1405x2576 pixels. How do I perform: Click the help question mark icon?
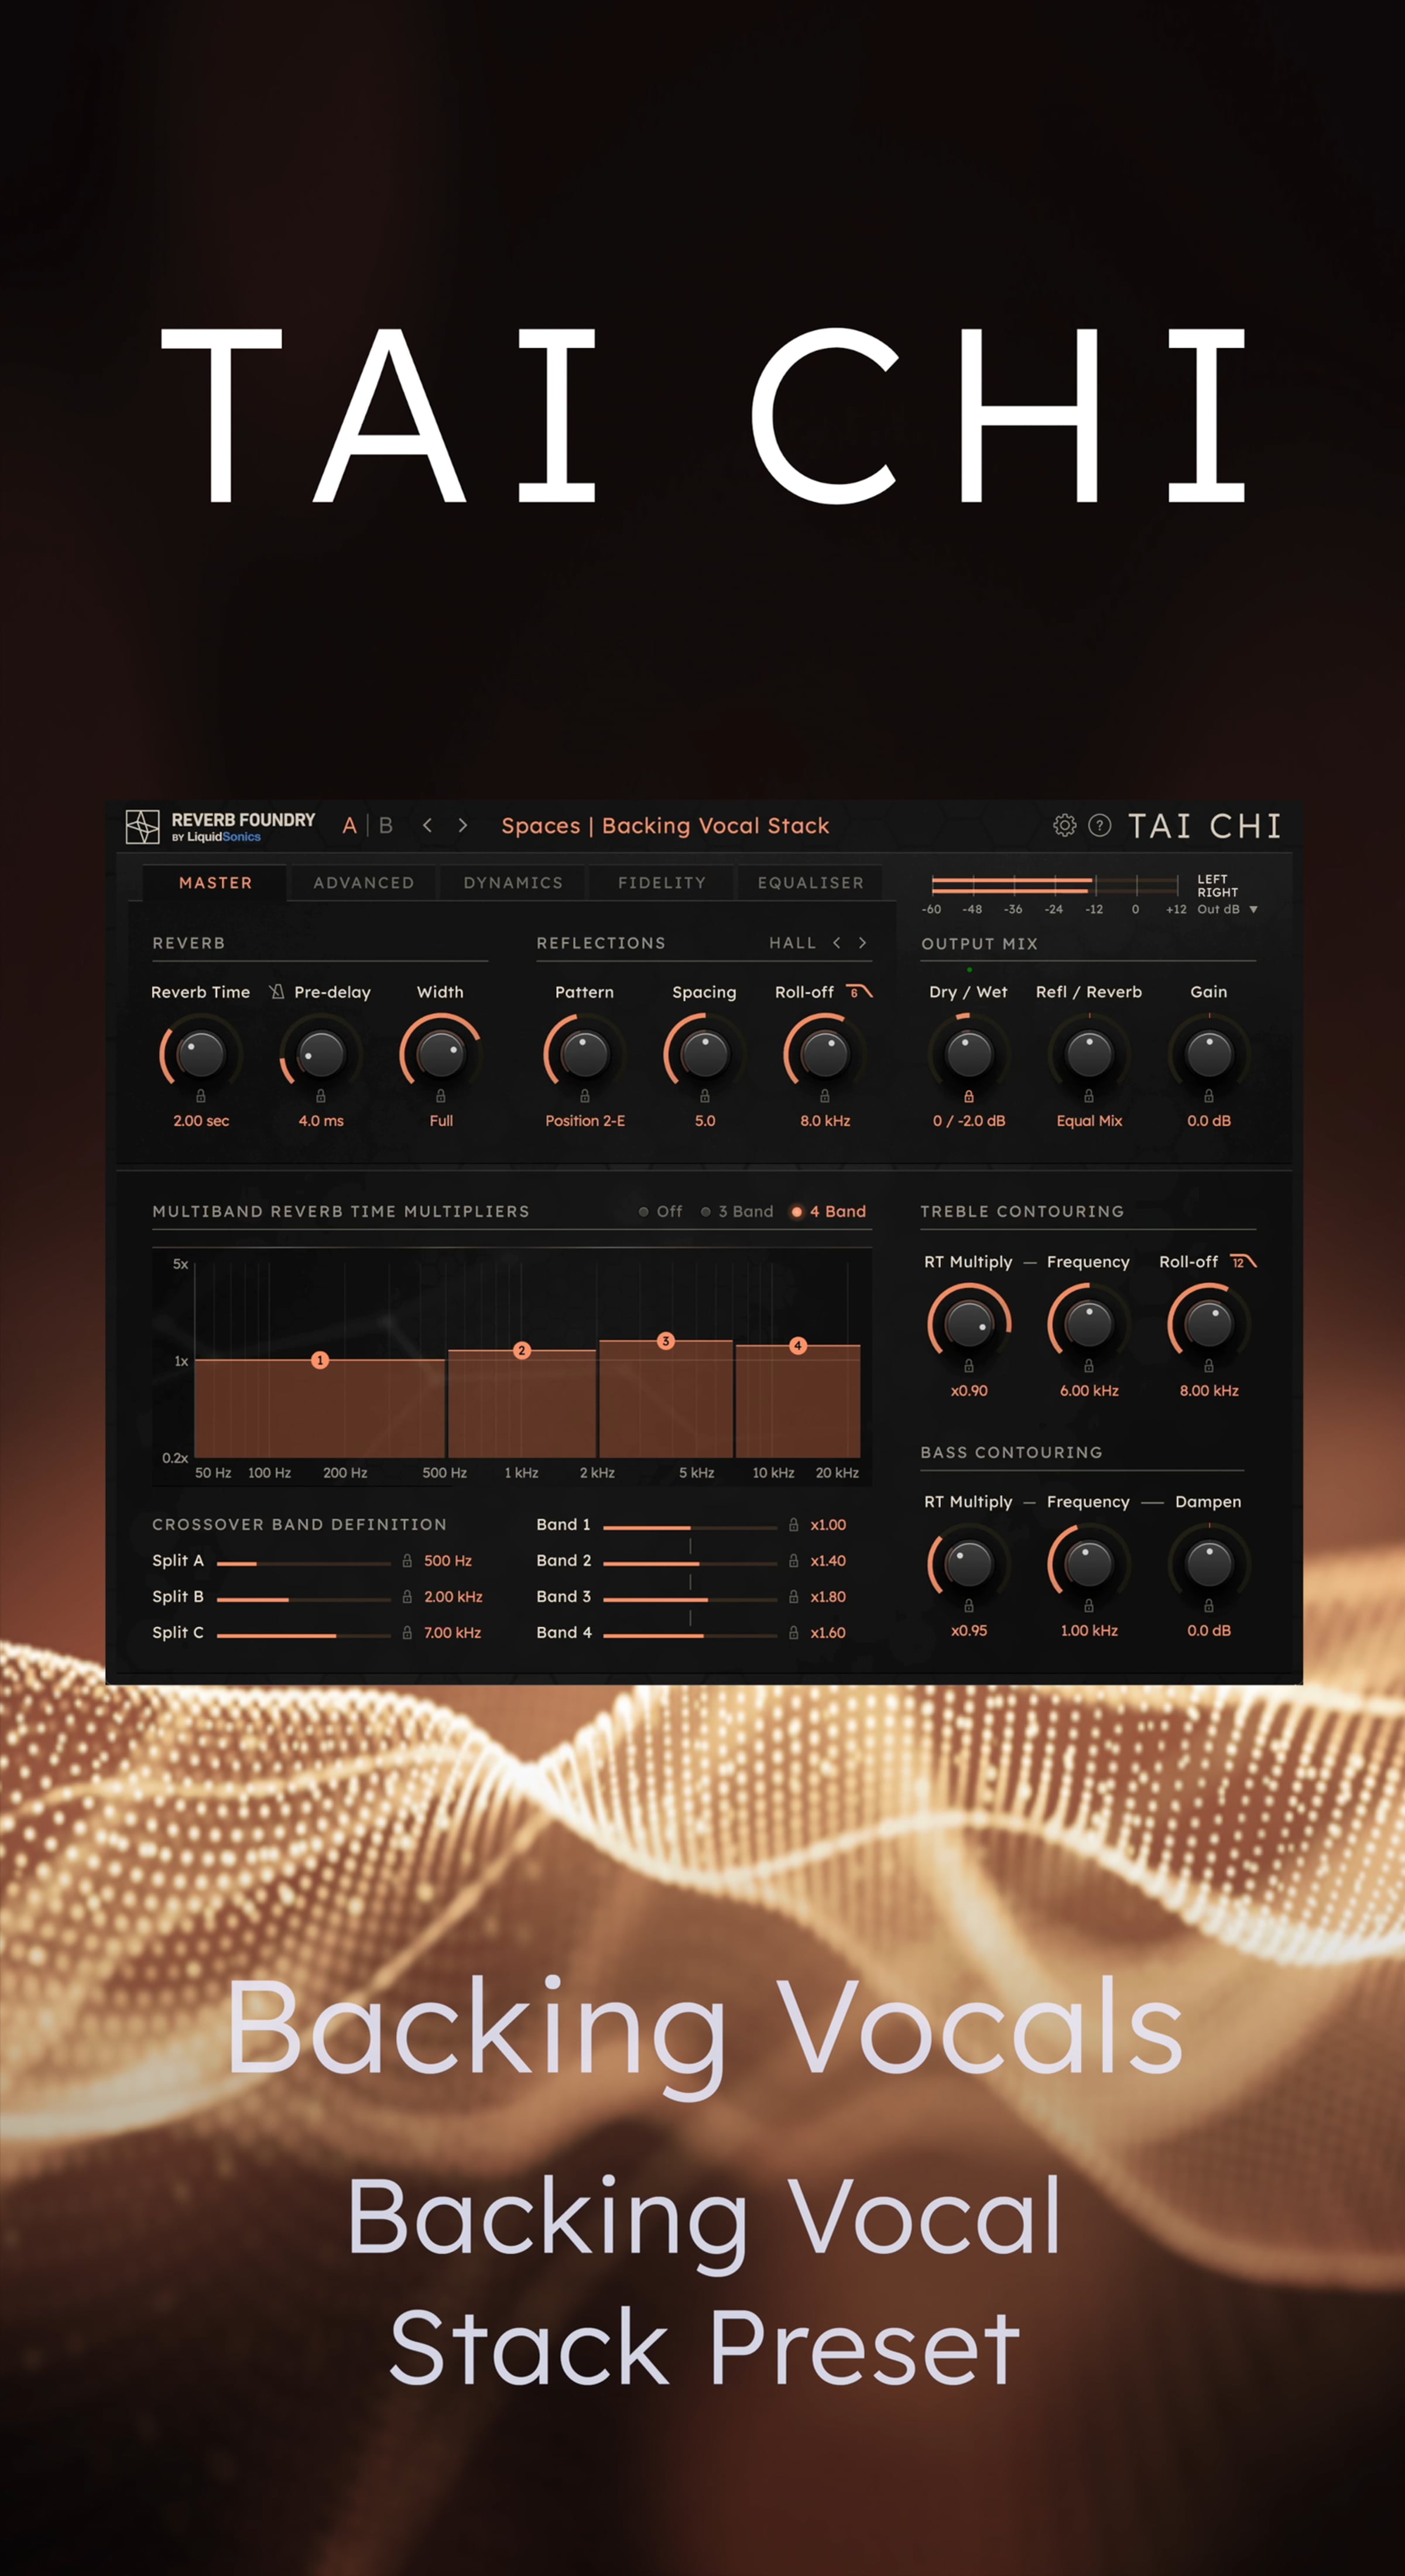[x=1099, y=825]
